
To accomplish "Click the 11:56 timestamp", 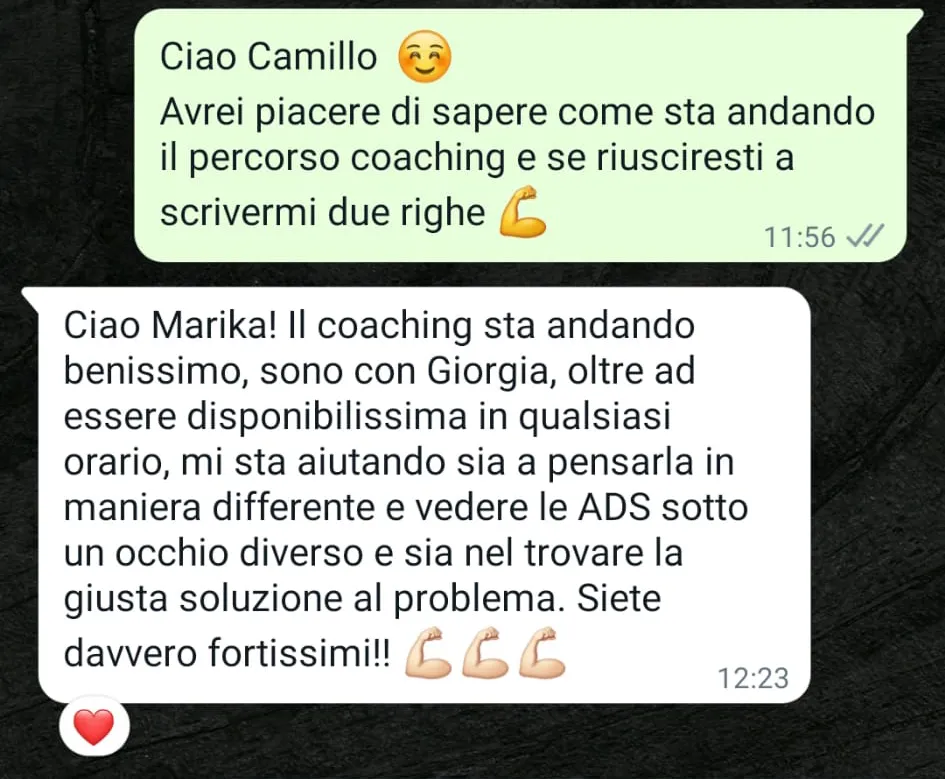I will (799, 237).
